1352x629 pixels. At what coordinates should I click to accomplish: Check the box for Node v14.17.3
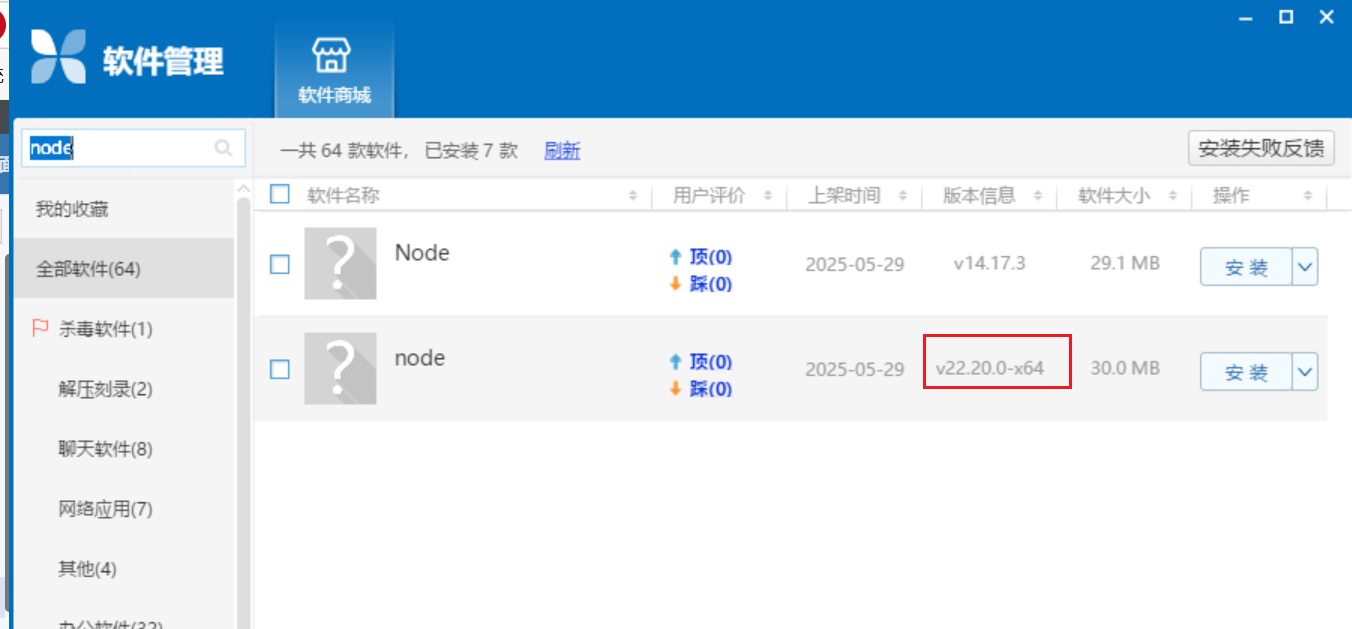[x=281, y=264]
